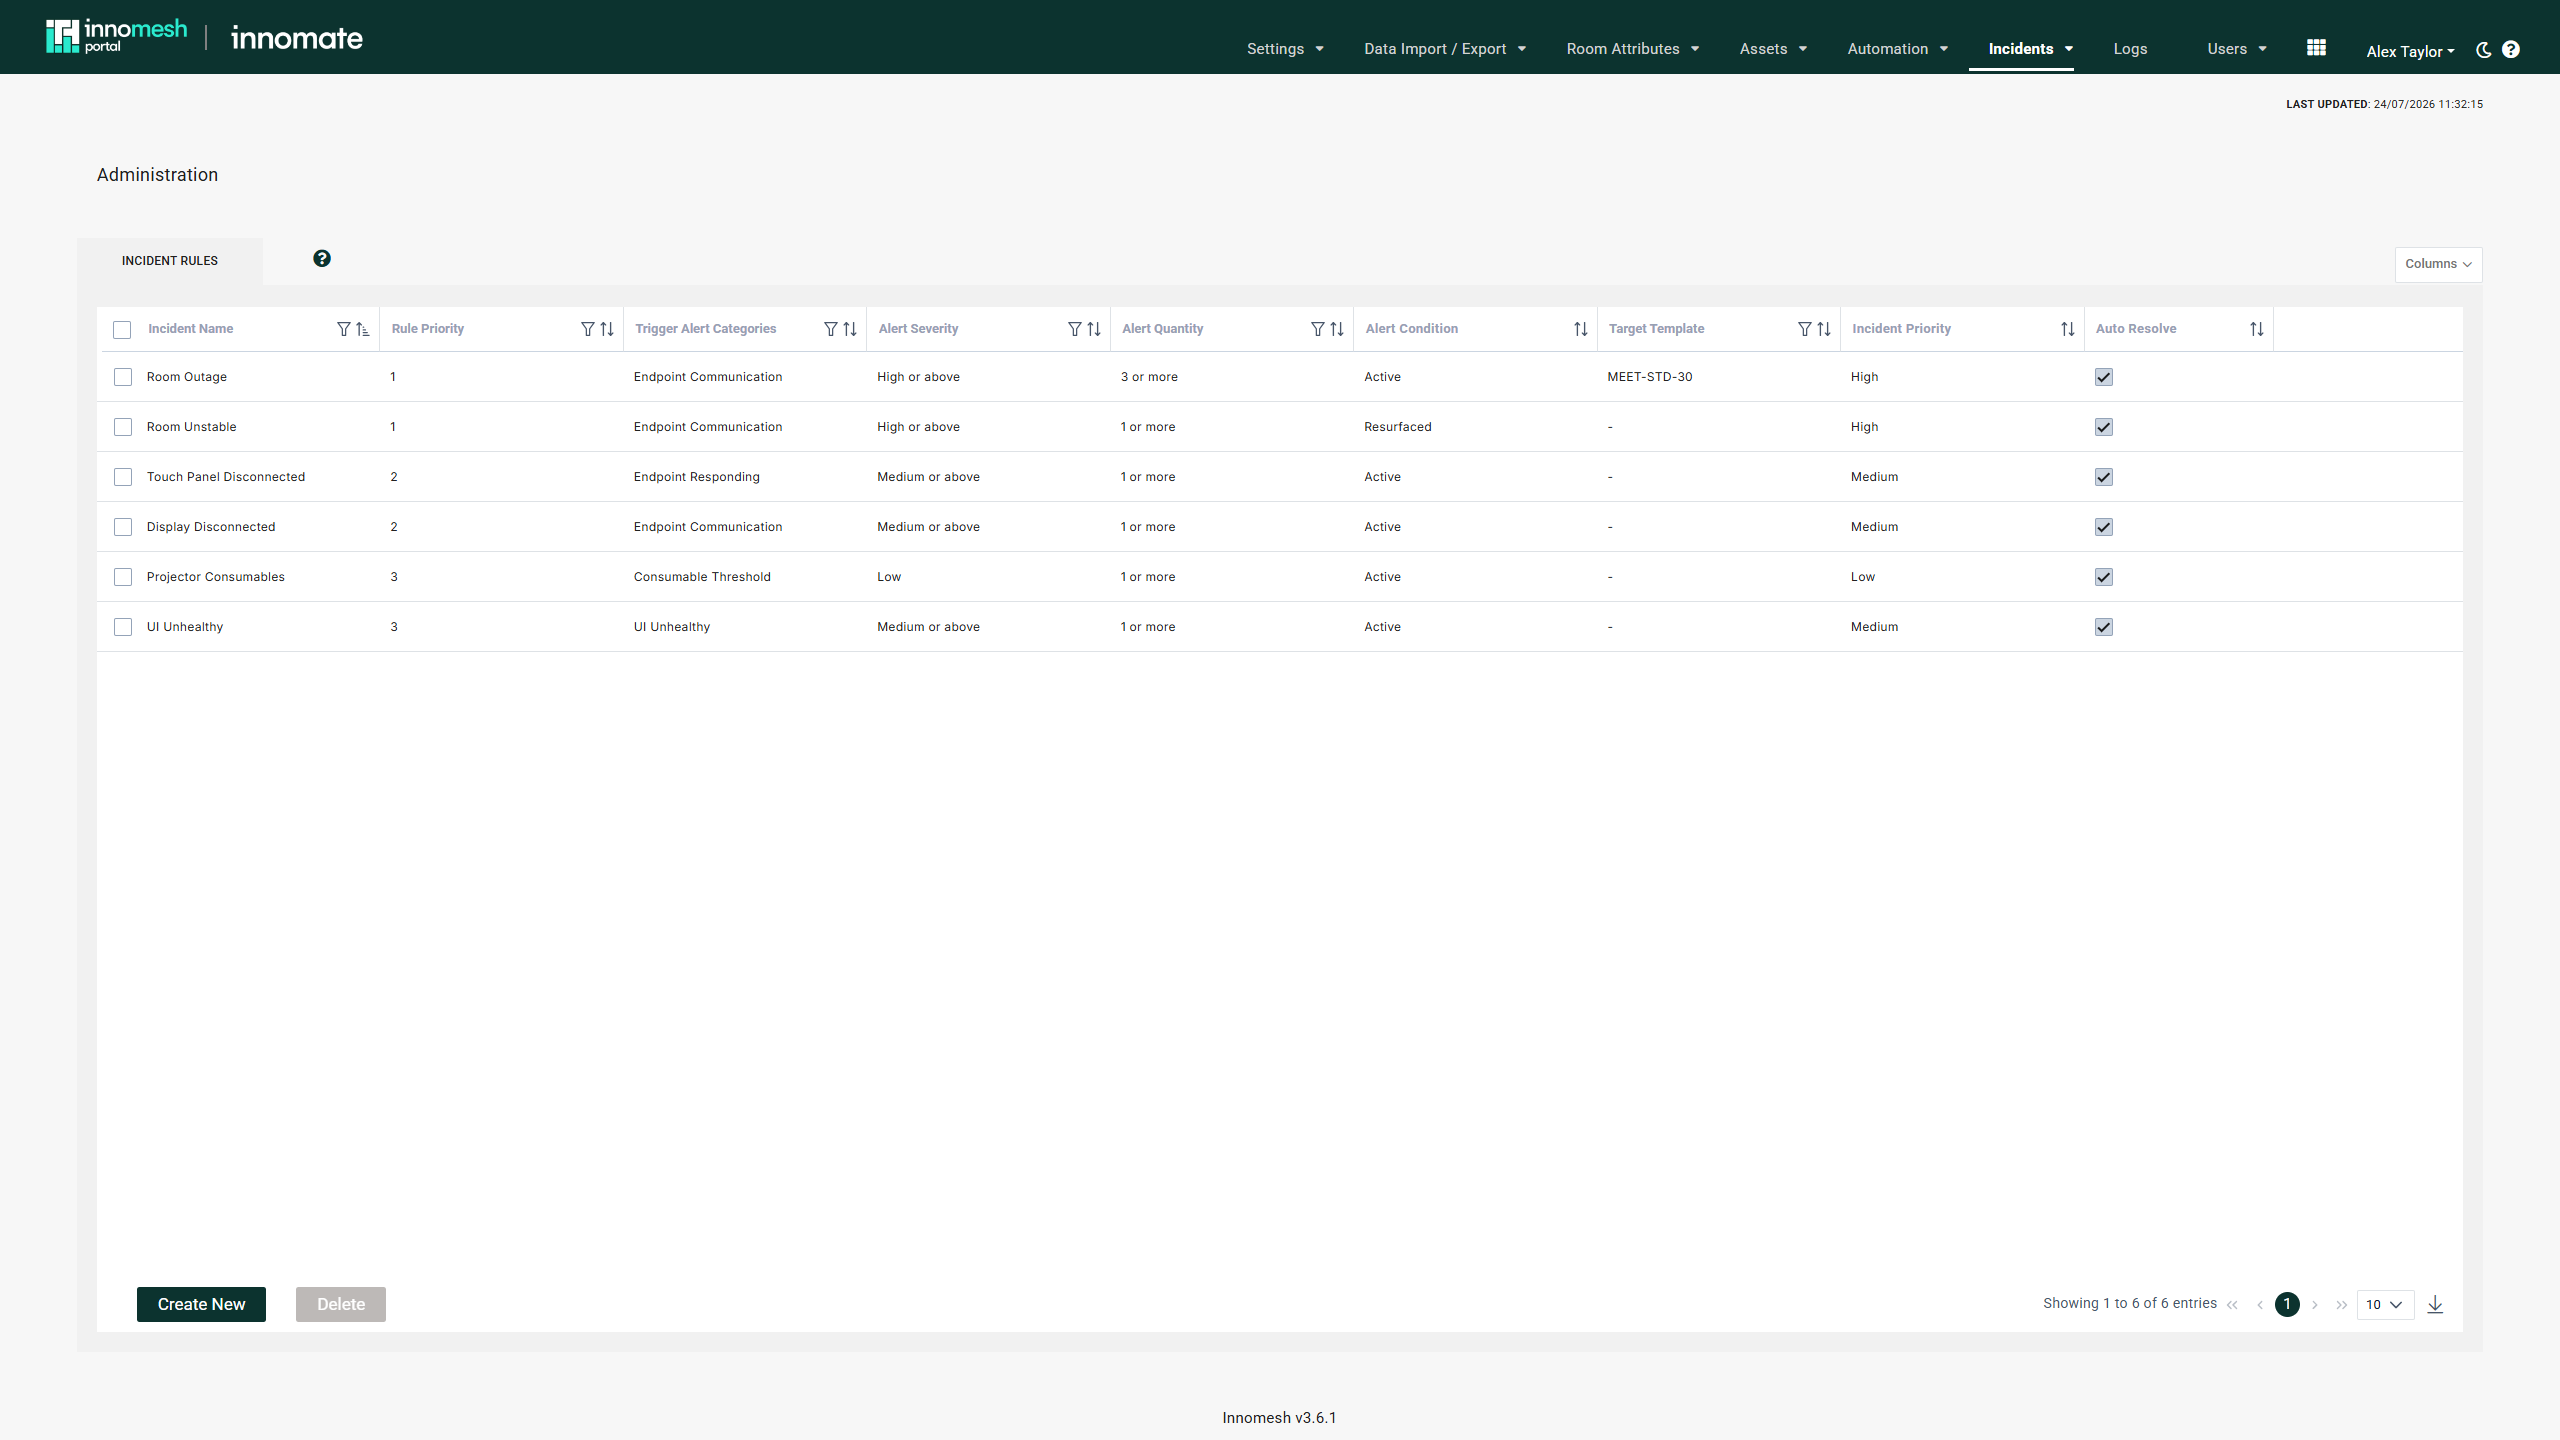Sort by Alert Severity
The image size is (2560, 1440).
click(x=1094, y=329)
